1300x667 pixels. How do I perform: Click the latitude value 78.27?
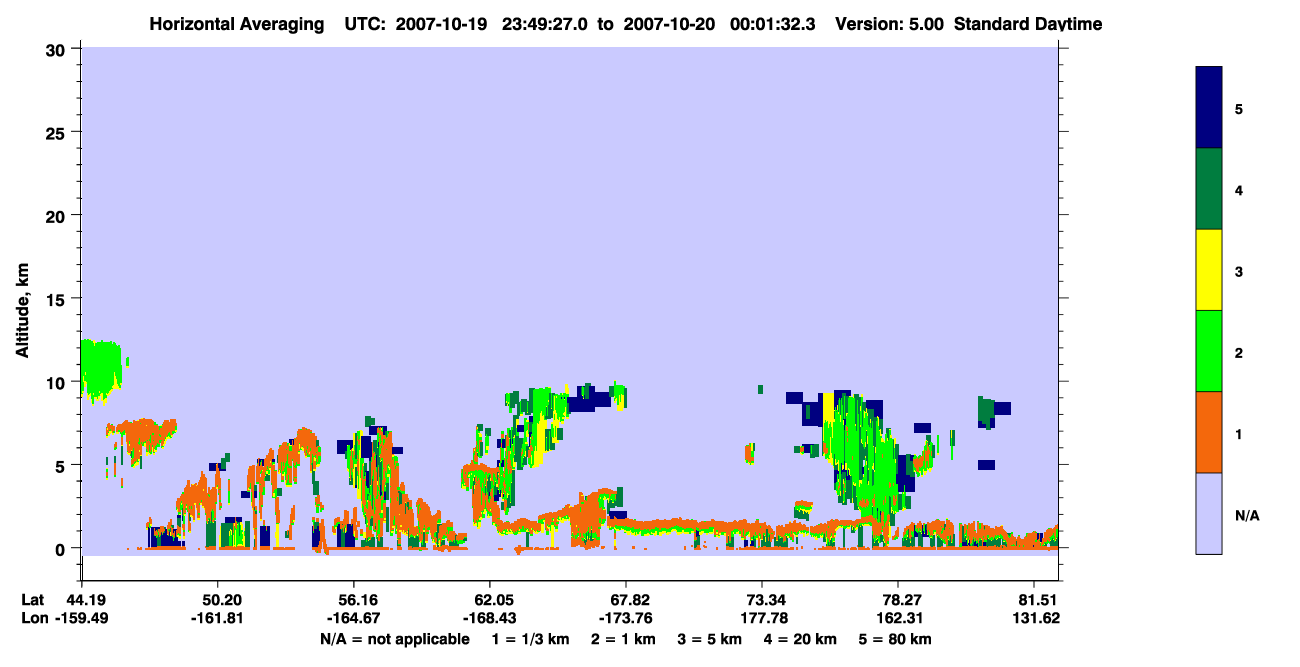898,600
